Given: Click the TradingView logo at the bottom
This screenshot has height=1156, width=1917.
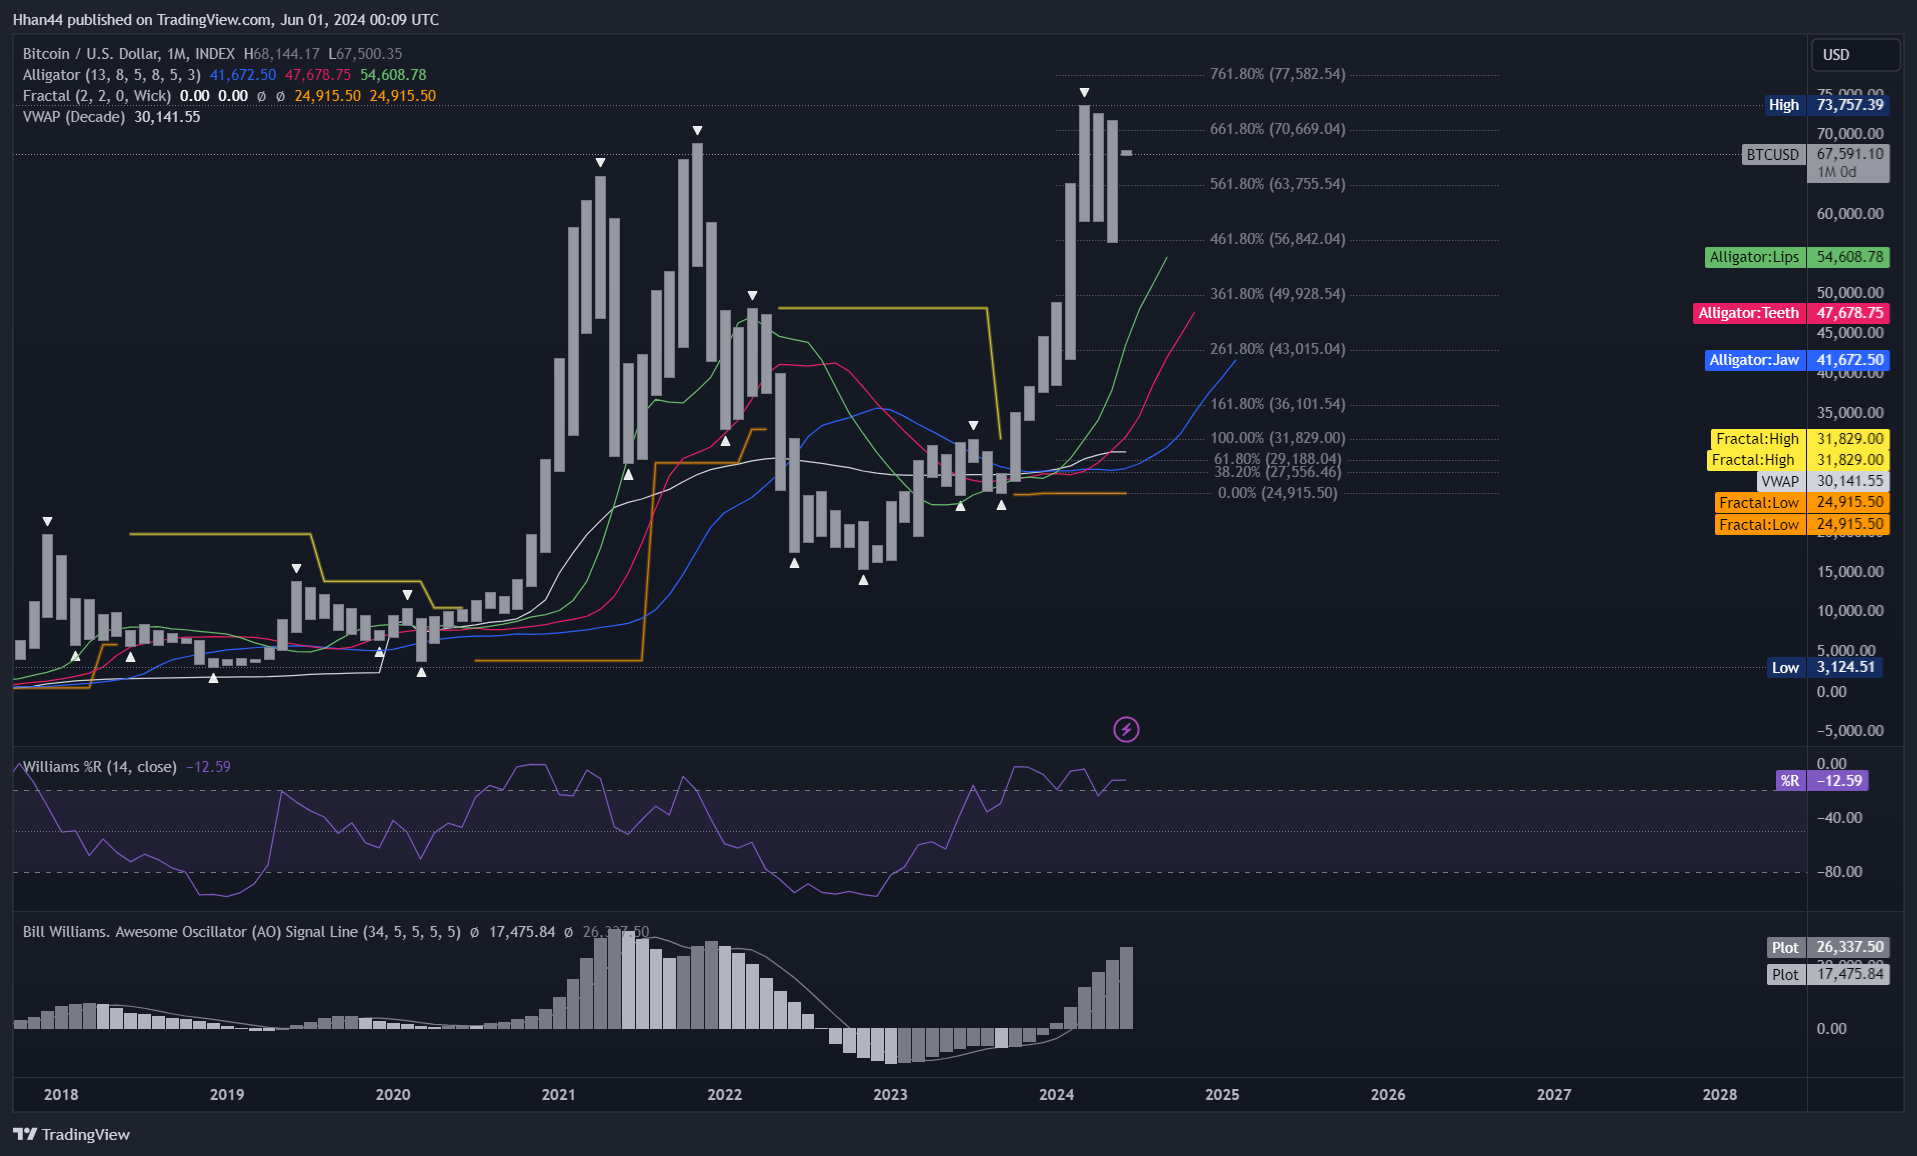Looking at the screenshot, I should pos(71,1134).
